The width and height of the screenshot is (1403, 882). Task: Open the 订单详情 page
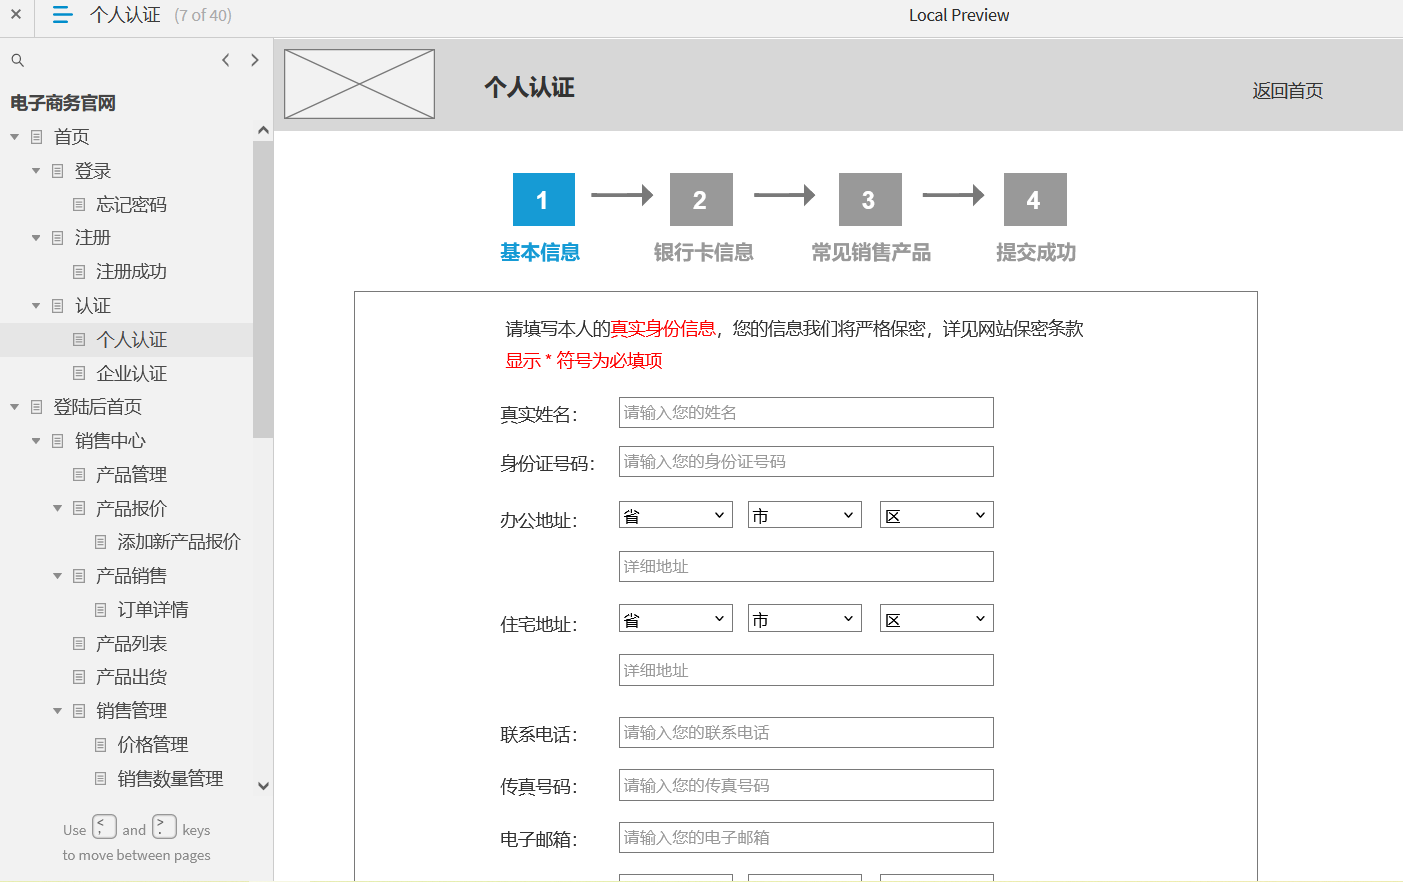point(153,610)
